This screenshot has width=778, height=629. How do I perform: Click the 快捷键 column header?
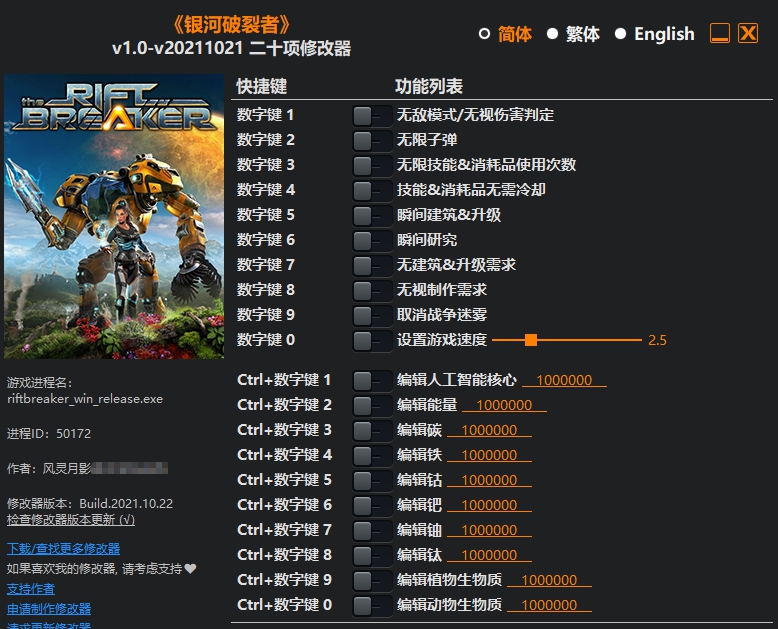coord(261,86)
